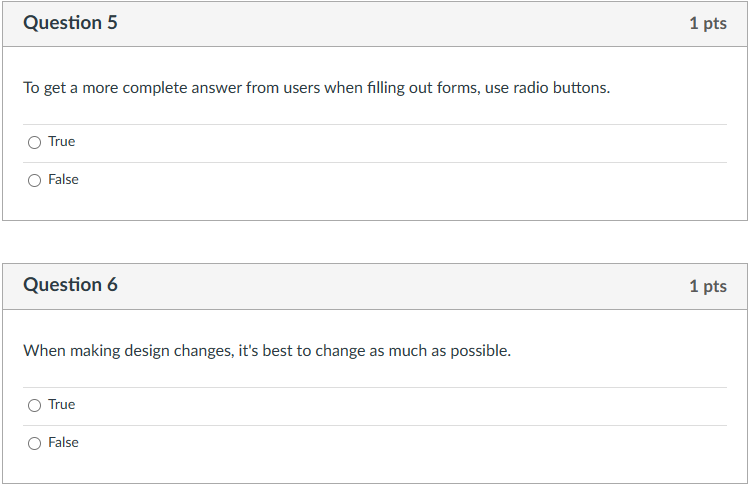Choose False radio button in Question 5
This screenshot has height=487, width=754.
point(34,180)
